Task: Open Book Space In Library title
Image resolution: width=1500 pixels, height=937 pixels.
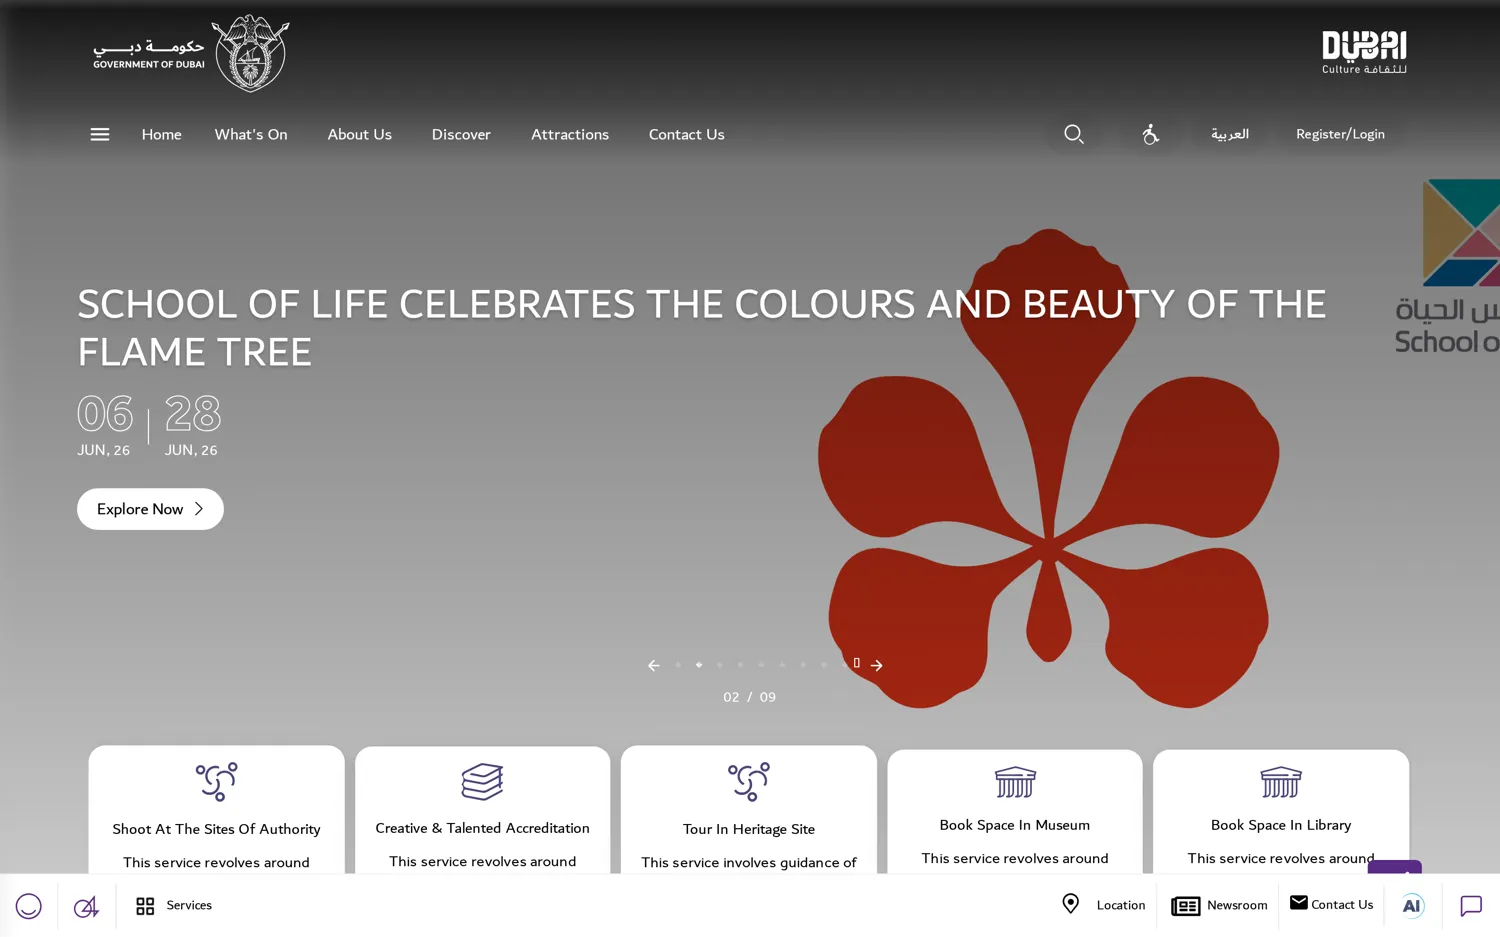Action: coord(1281,825)
